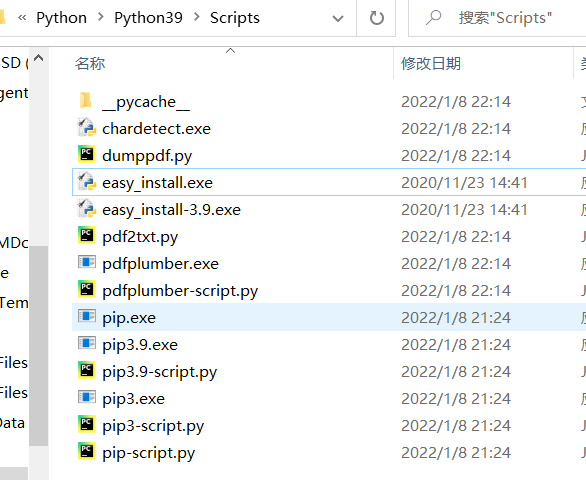Select the pip.exe file row

tap(329, 317)
